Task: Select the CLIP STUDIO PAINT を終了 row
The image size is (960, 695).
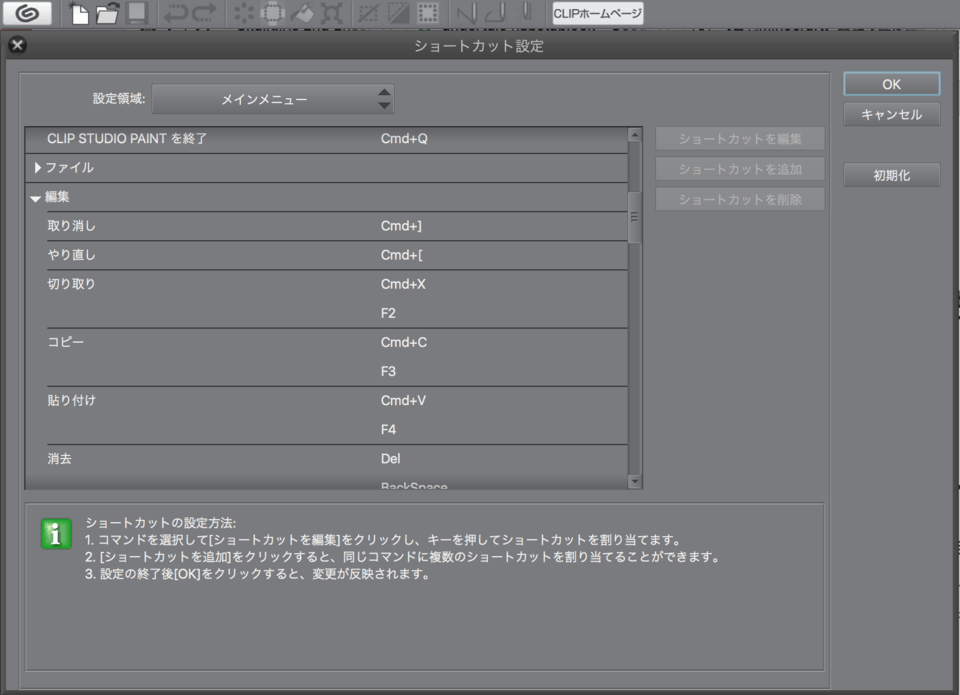Action: (326, 139)
